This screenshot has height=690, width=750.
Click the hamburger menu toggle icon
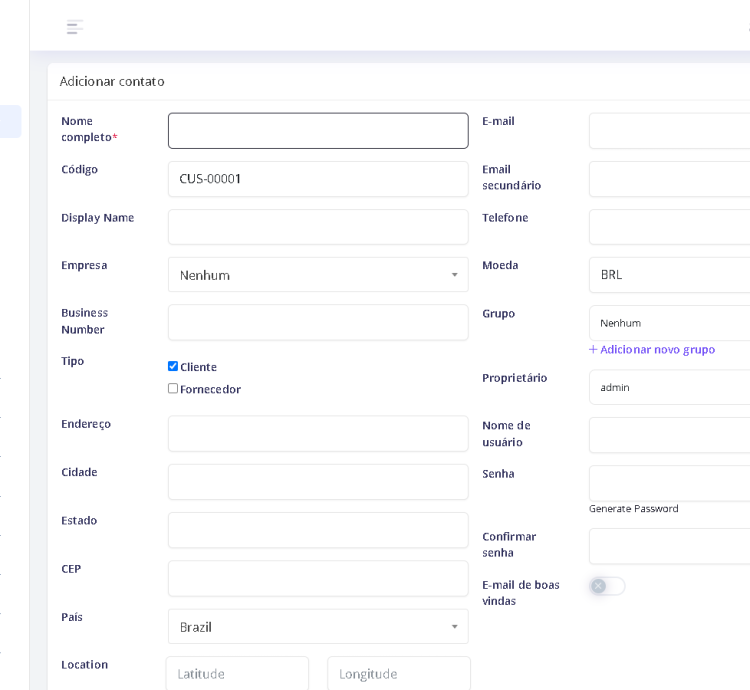tap(75, 27)
